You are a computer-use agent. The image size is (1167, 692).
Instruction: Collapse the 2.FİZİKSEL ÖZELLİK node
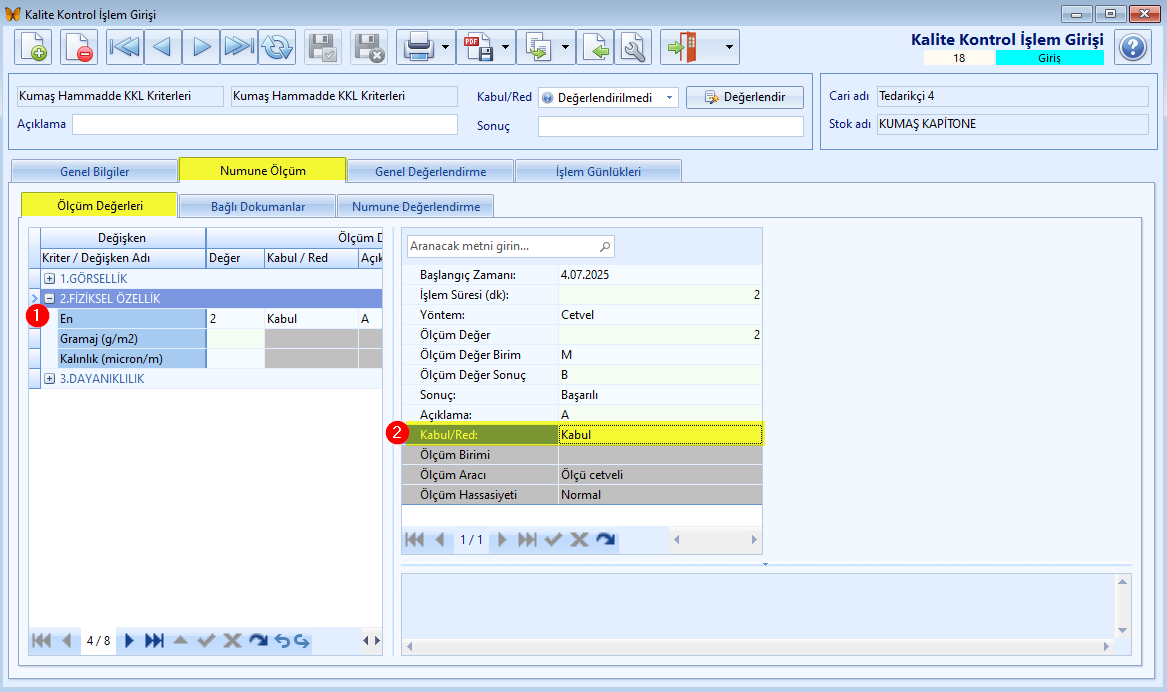[50, 298]
